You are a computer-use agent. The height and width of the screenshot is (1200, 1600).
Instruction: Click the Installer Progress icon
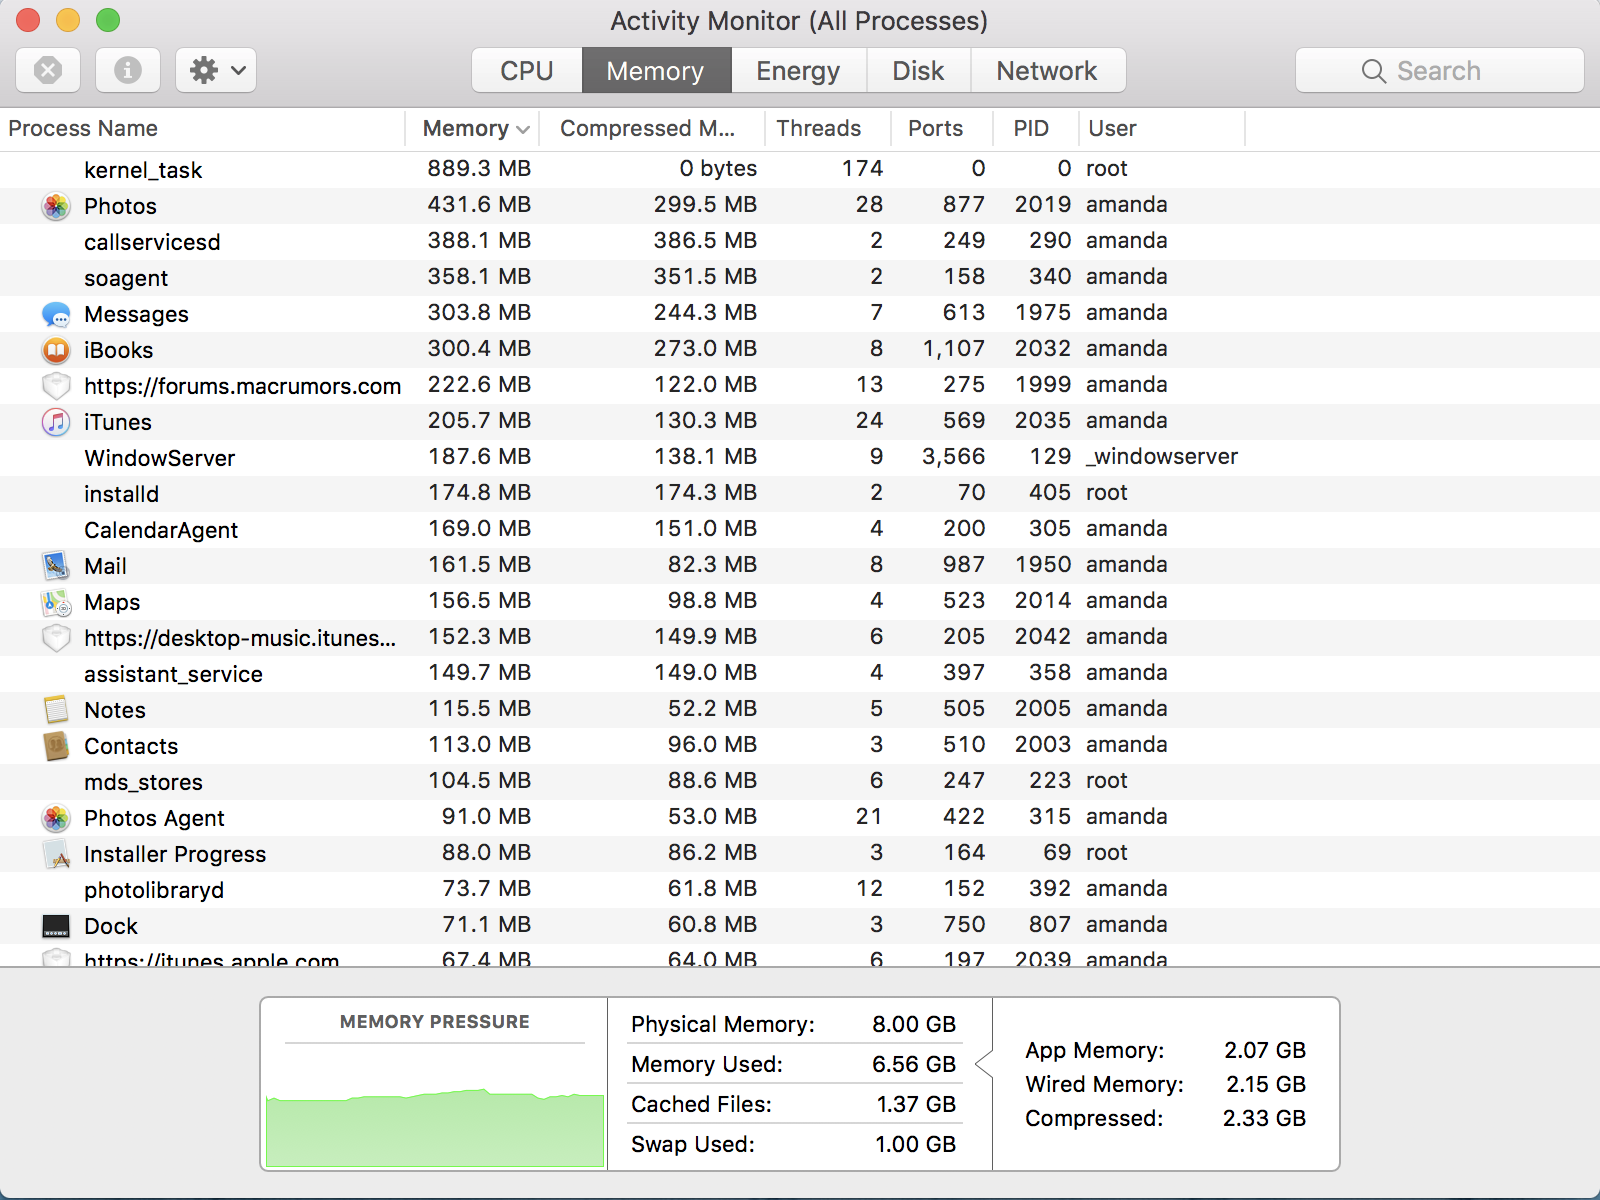(x=56, y=854)
